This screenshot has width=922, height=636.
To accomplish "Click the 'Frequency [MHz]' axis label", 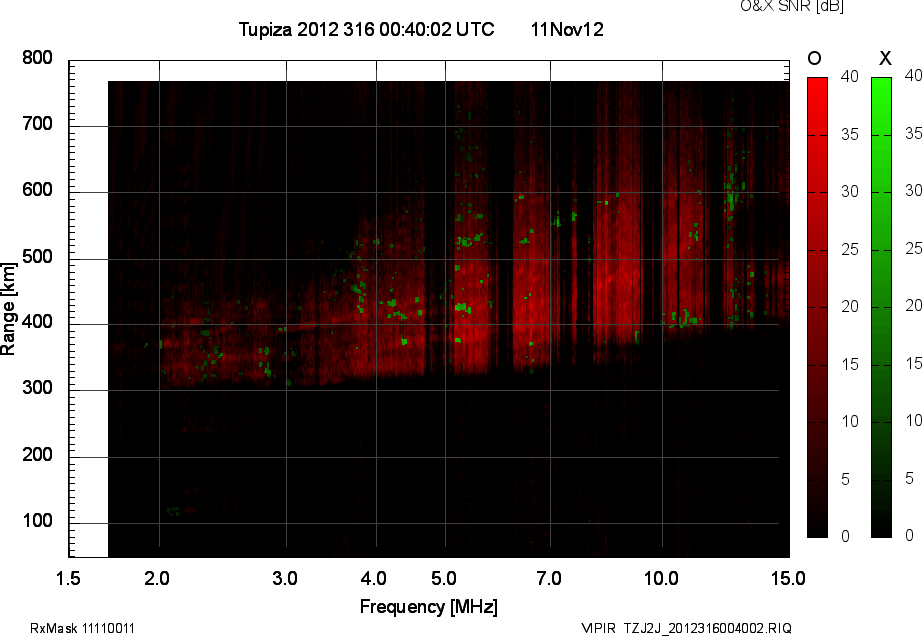I will click(x=429, y=607).
